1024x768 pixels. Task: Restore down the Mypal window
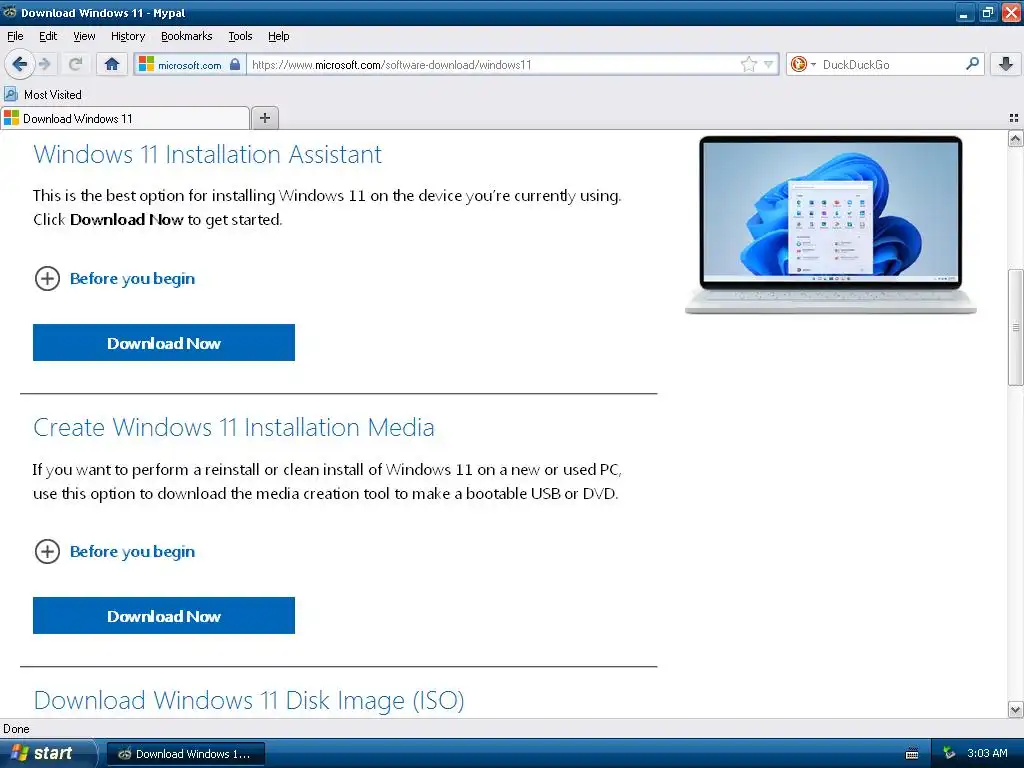(x=987, y=12)
